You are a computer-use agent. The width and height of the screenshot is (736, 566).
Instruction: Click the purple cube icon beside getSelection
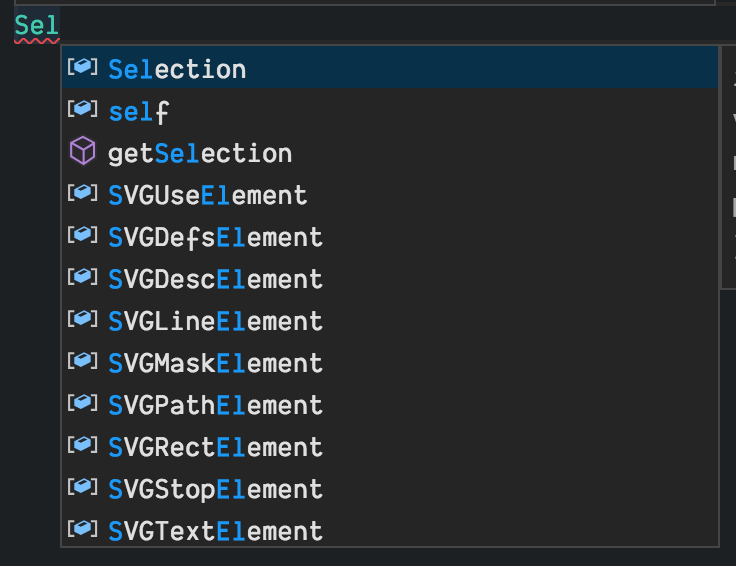(x=82, y=152)
